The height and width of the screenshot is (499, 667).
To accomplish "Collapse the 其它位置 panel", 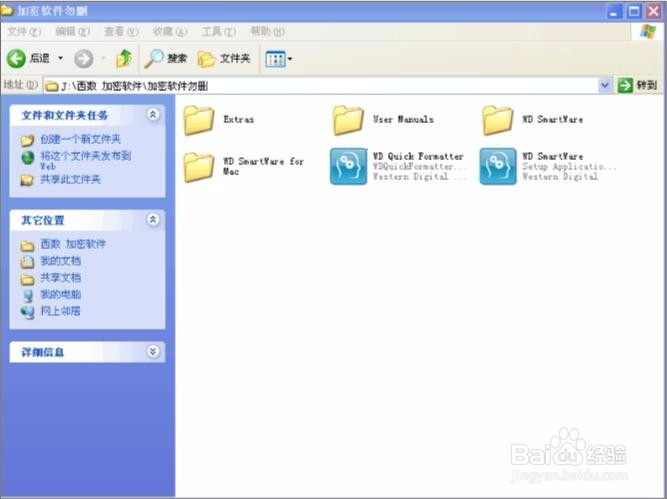I will [x=153, y=219].
